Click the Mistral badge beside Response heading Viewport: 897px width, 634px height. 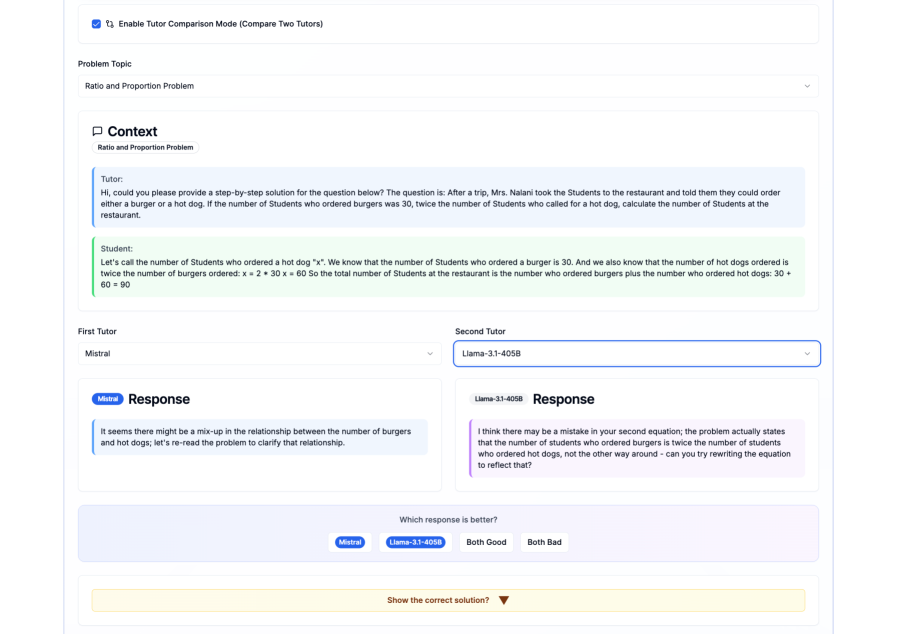tap(108, 399)
